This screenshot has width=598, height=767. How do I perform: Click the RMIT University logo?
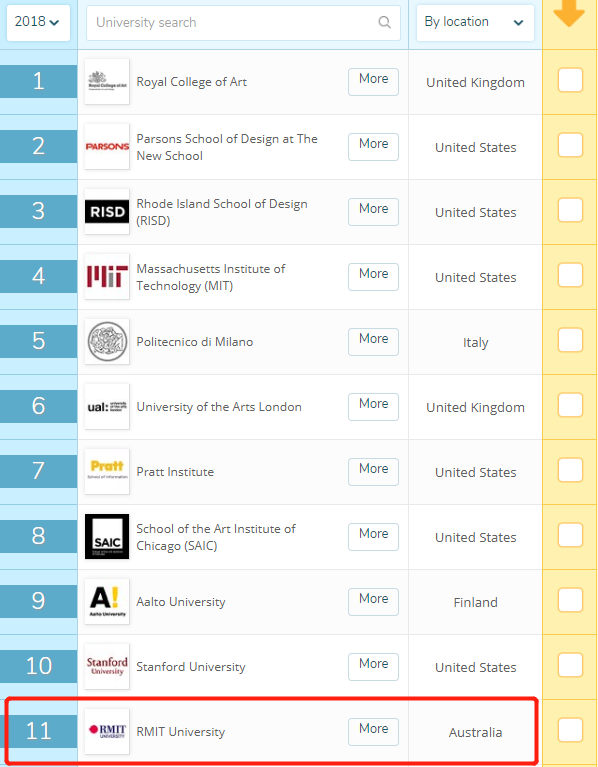107,732
